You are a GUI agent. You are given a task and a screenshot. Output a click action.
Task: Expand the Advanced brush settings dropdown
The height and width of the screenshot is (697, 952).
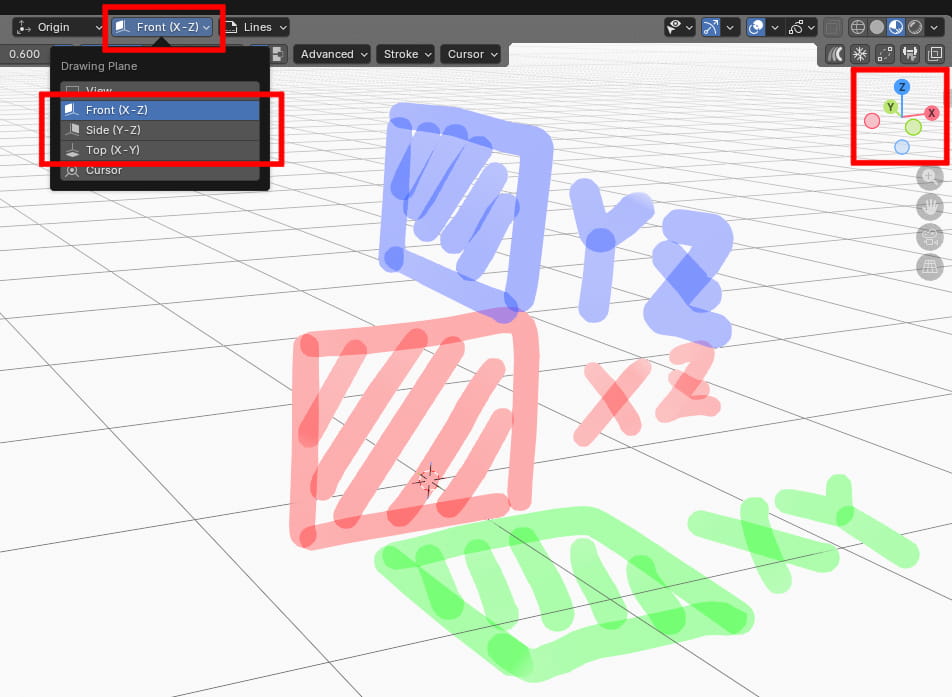tap(333, 54)
